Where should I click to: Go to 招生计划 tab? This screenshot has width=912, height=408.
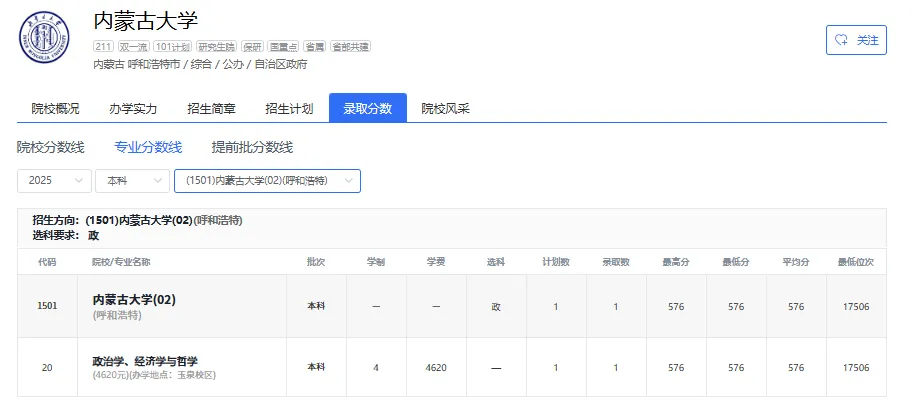[289, 108]
